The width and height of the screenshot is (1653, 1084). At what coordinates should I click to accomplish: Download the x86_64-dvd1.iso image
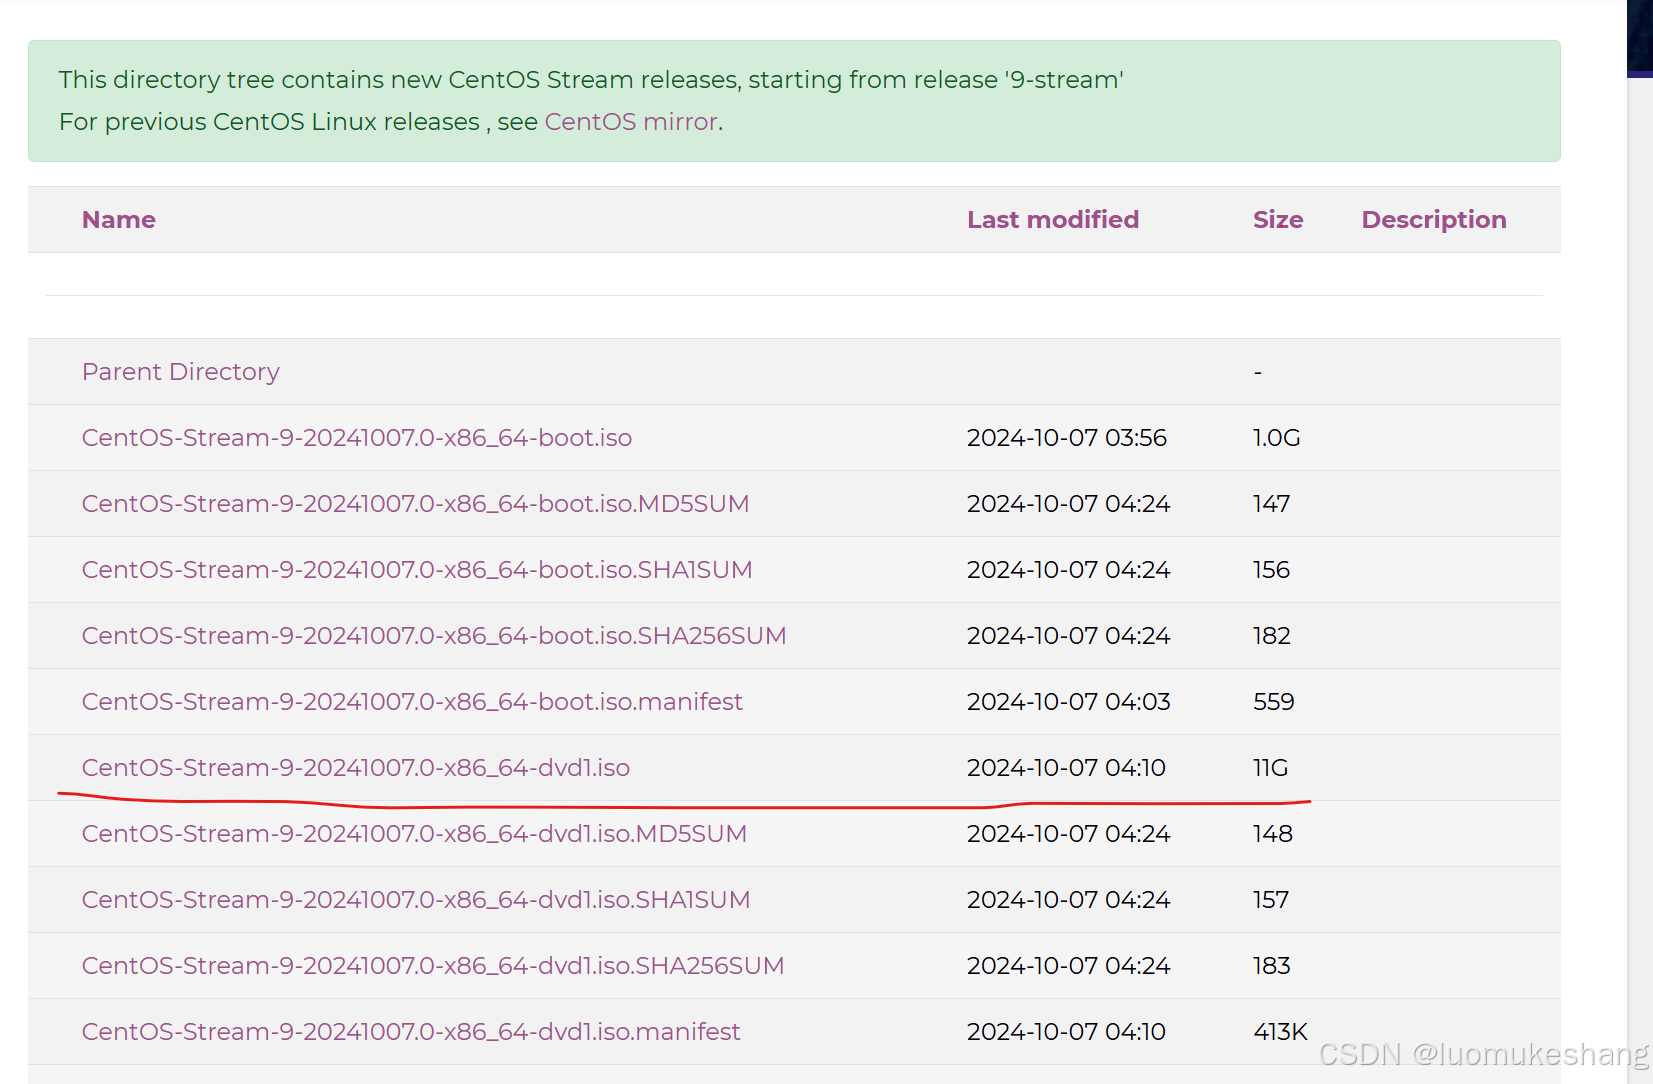click(x=356, y=768)
